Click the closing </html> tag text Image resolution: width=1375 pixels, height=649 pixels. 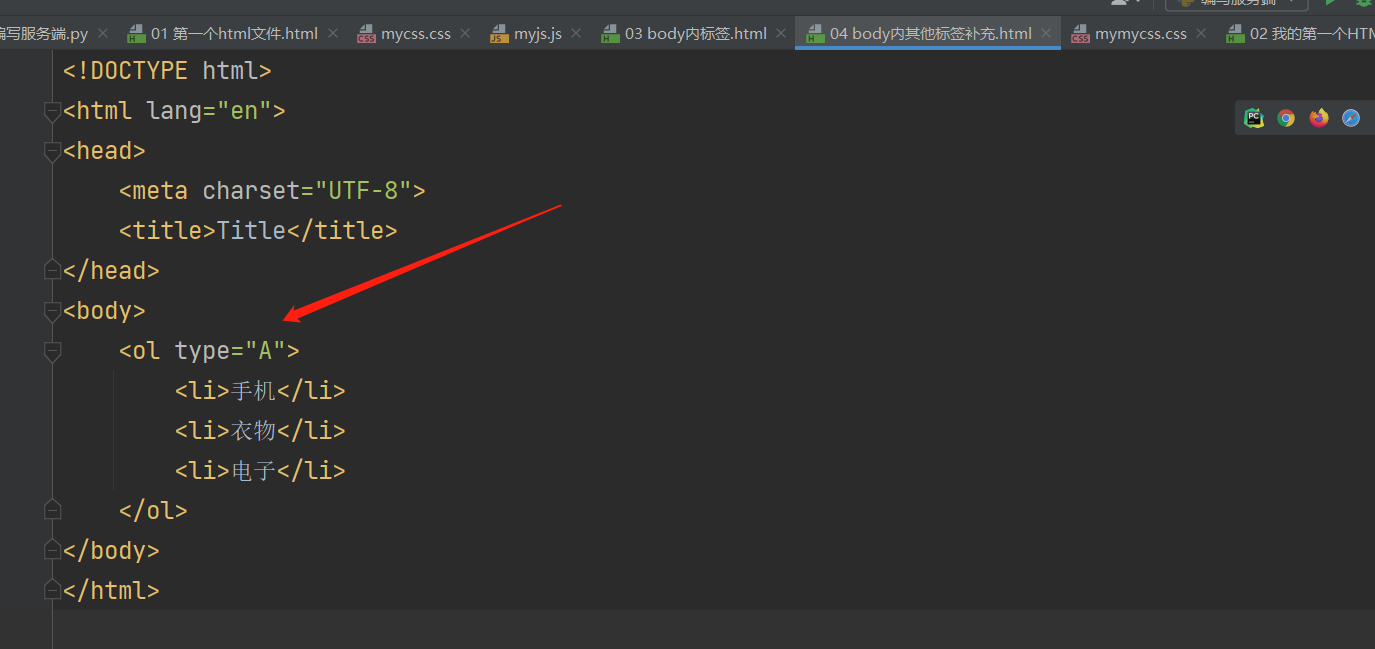pos(111,590)
